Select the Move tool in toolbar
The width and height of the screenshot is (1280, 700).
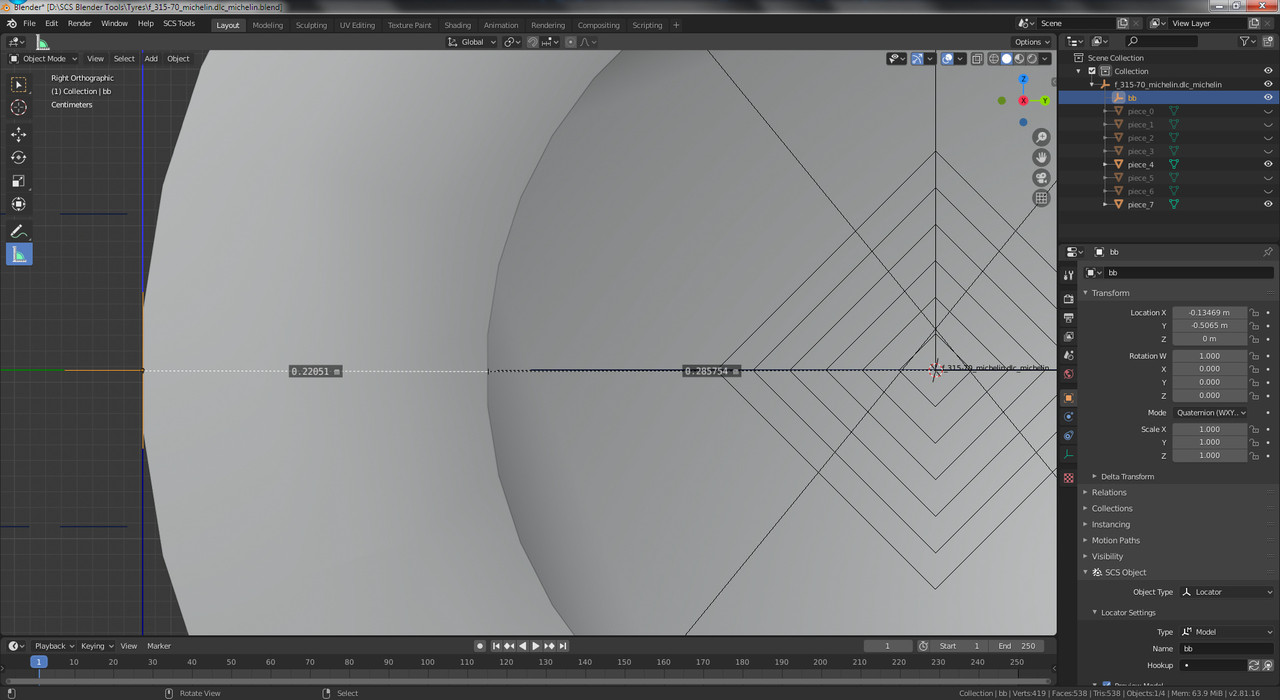[19, 134]
